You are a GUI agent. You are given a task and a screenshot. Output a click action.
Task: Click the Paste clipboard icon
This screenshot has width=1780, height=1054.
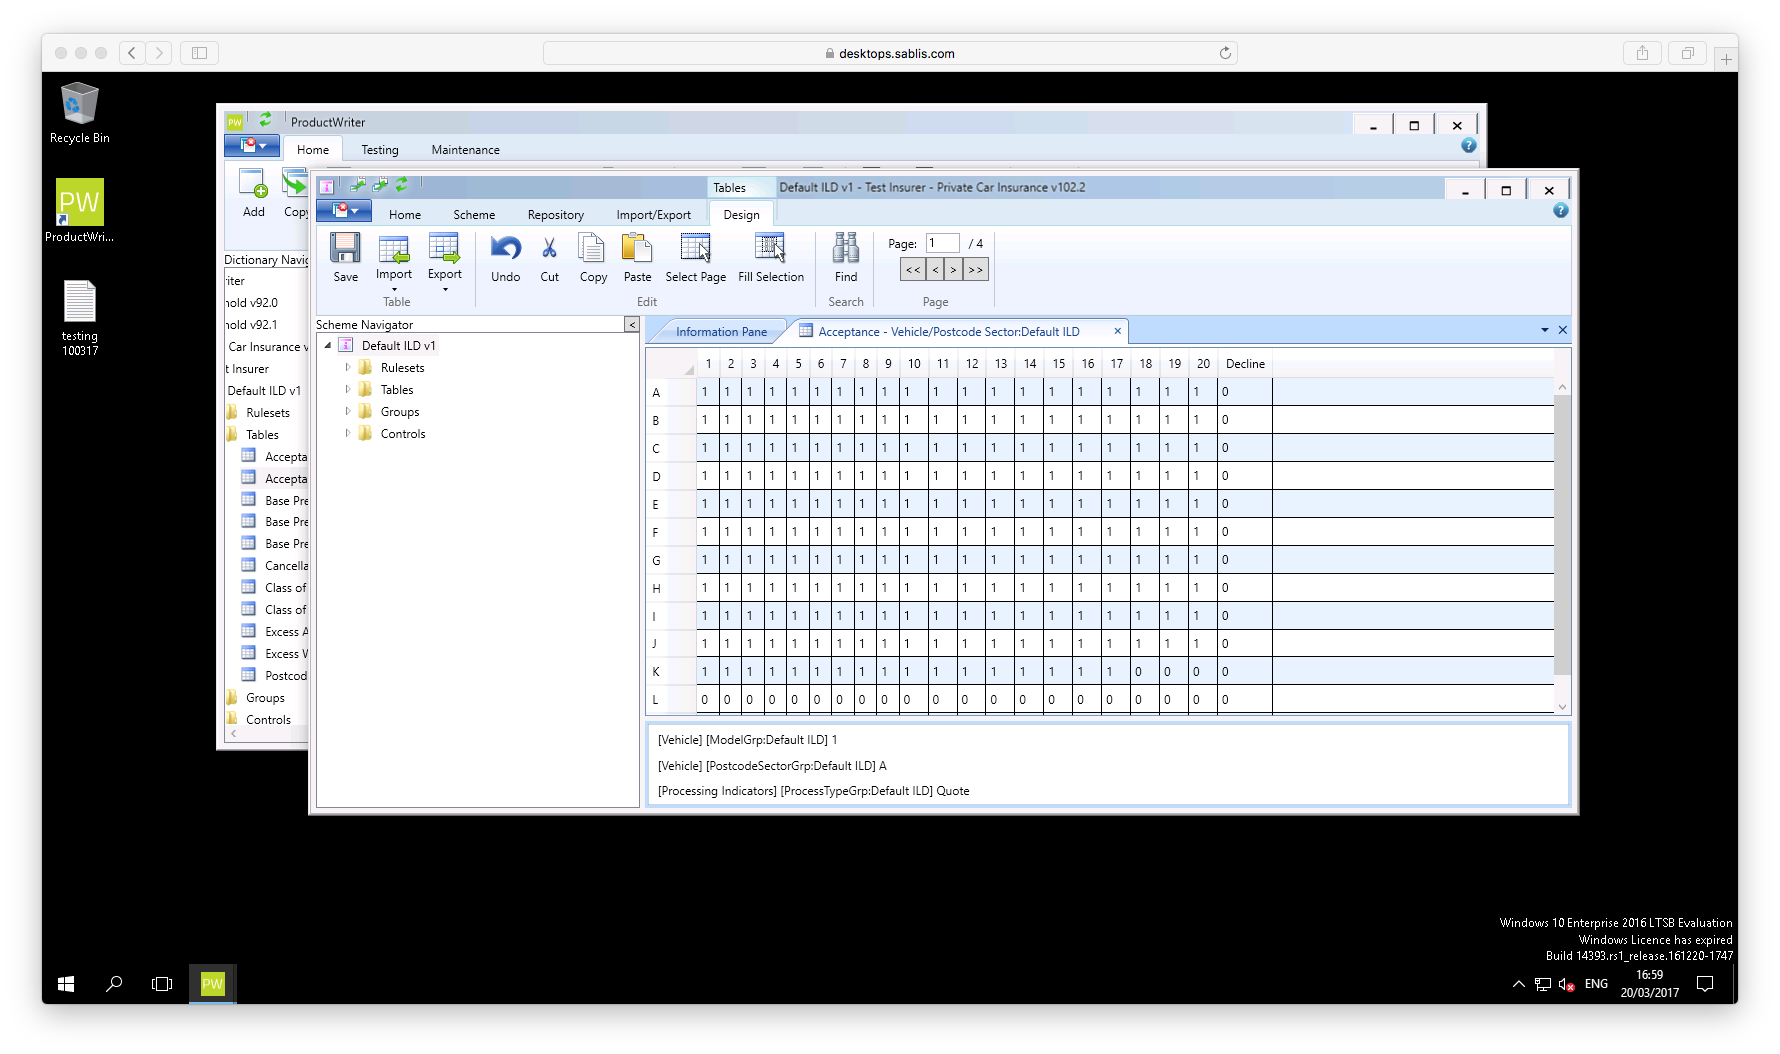coord(636,248)
